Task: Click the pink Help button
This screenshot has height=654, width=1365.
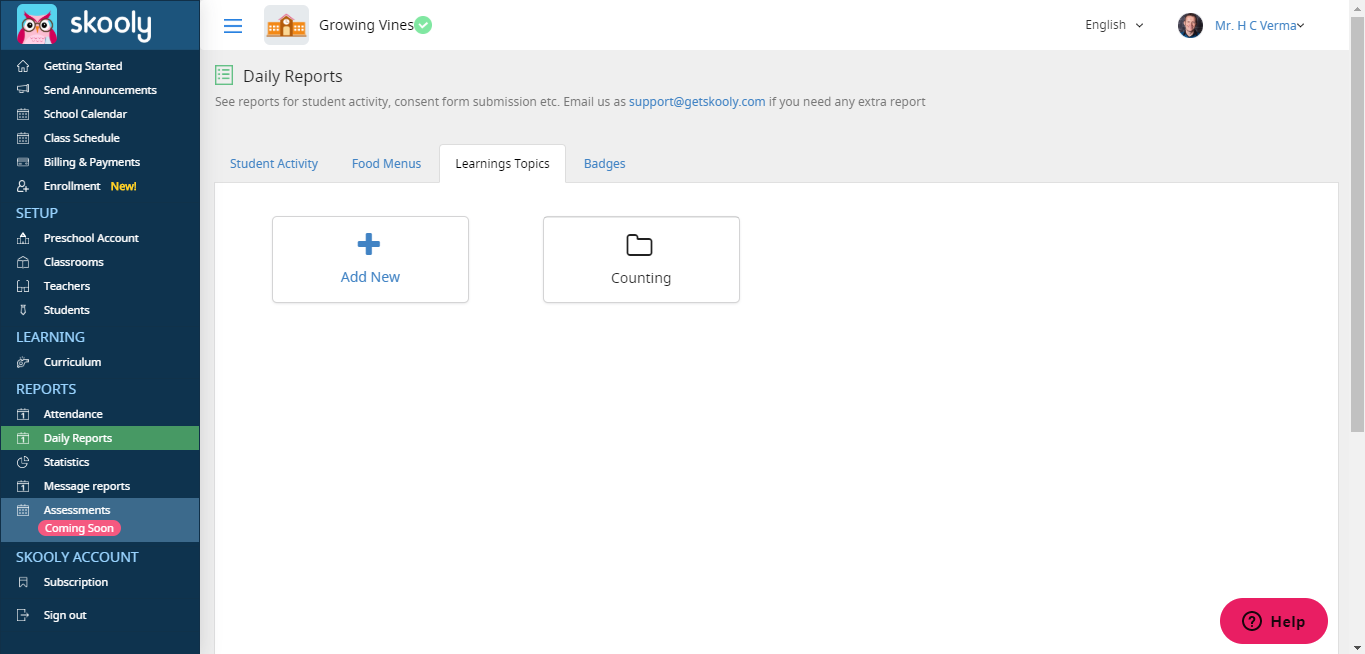Action: (x=1274, y=621)
